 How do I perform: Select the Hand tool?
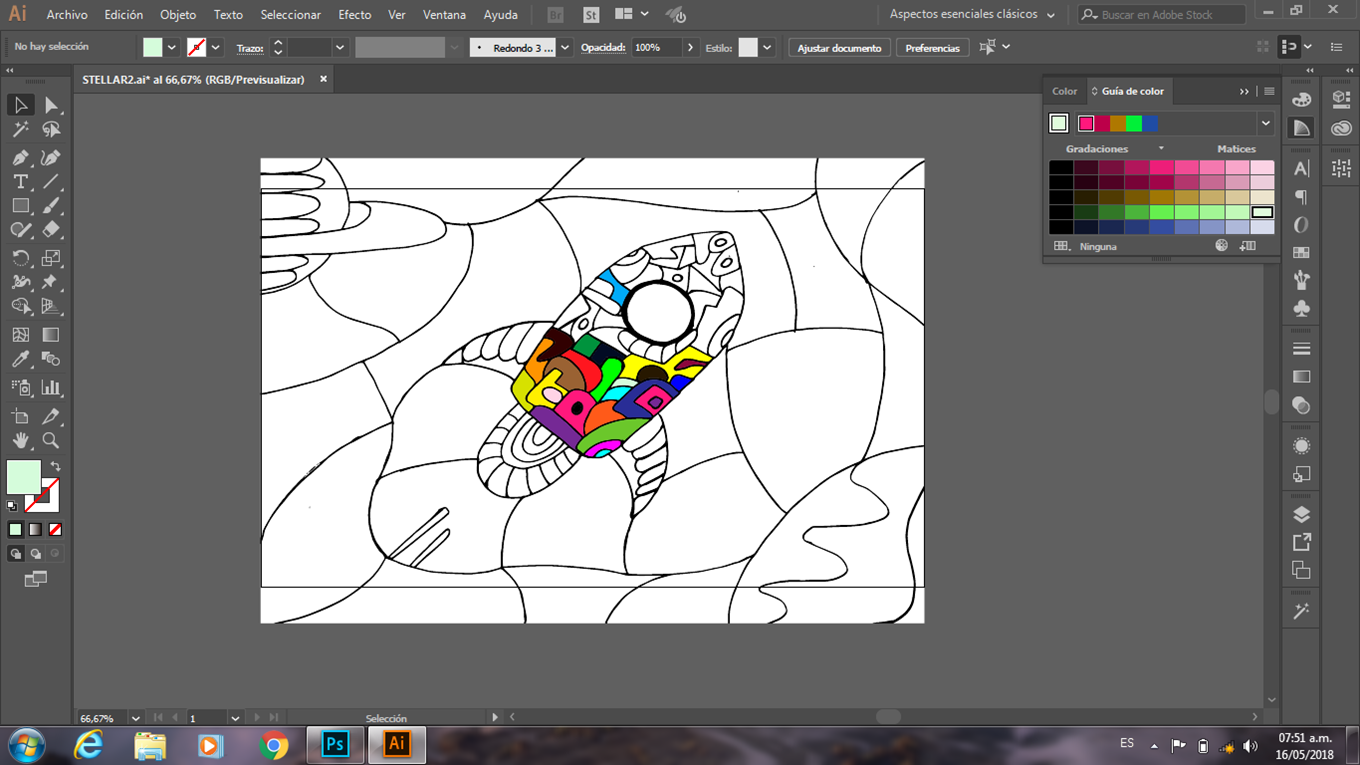tap(20, 440)
